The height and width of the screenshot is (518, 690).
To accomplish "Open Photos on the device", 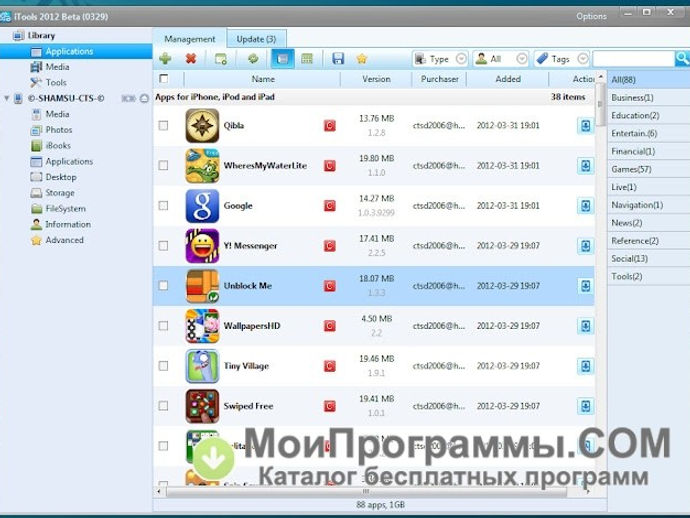I will [59, 130].
